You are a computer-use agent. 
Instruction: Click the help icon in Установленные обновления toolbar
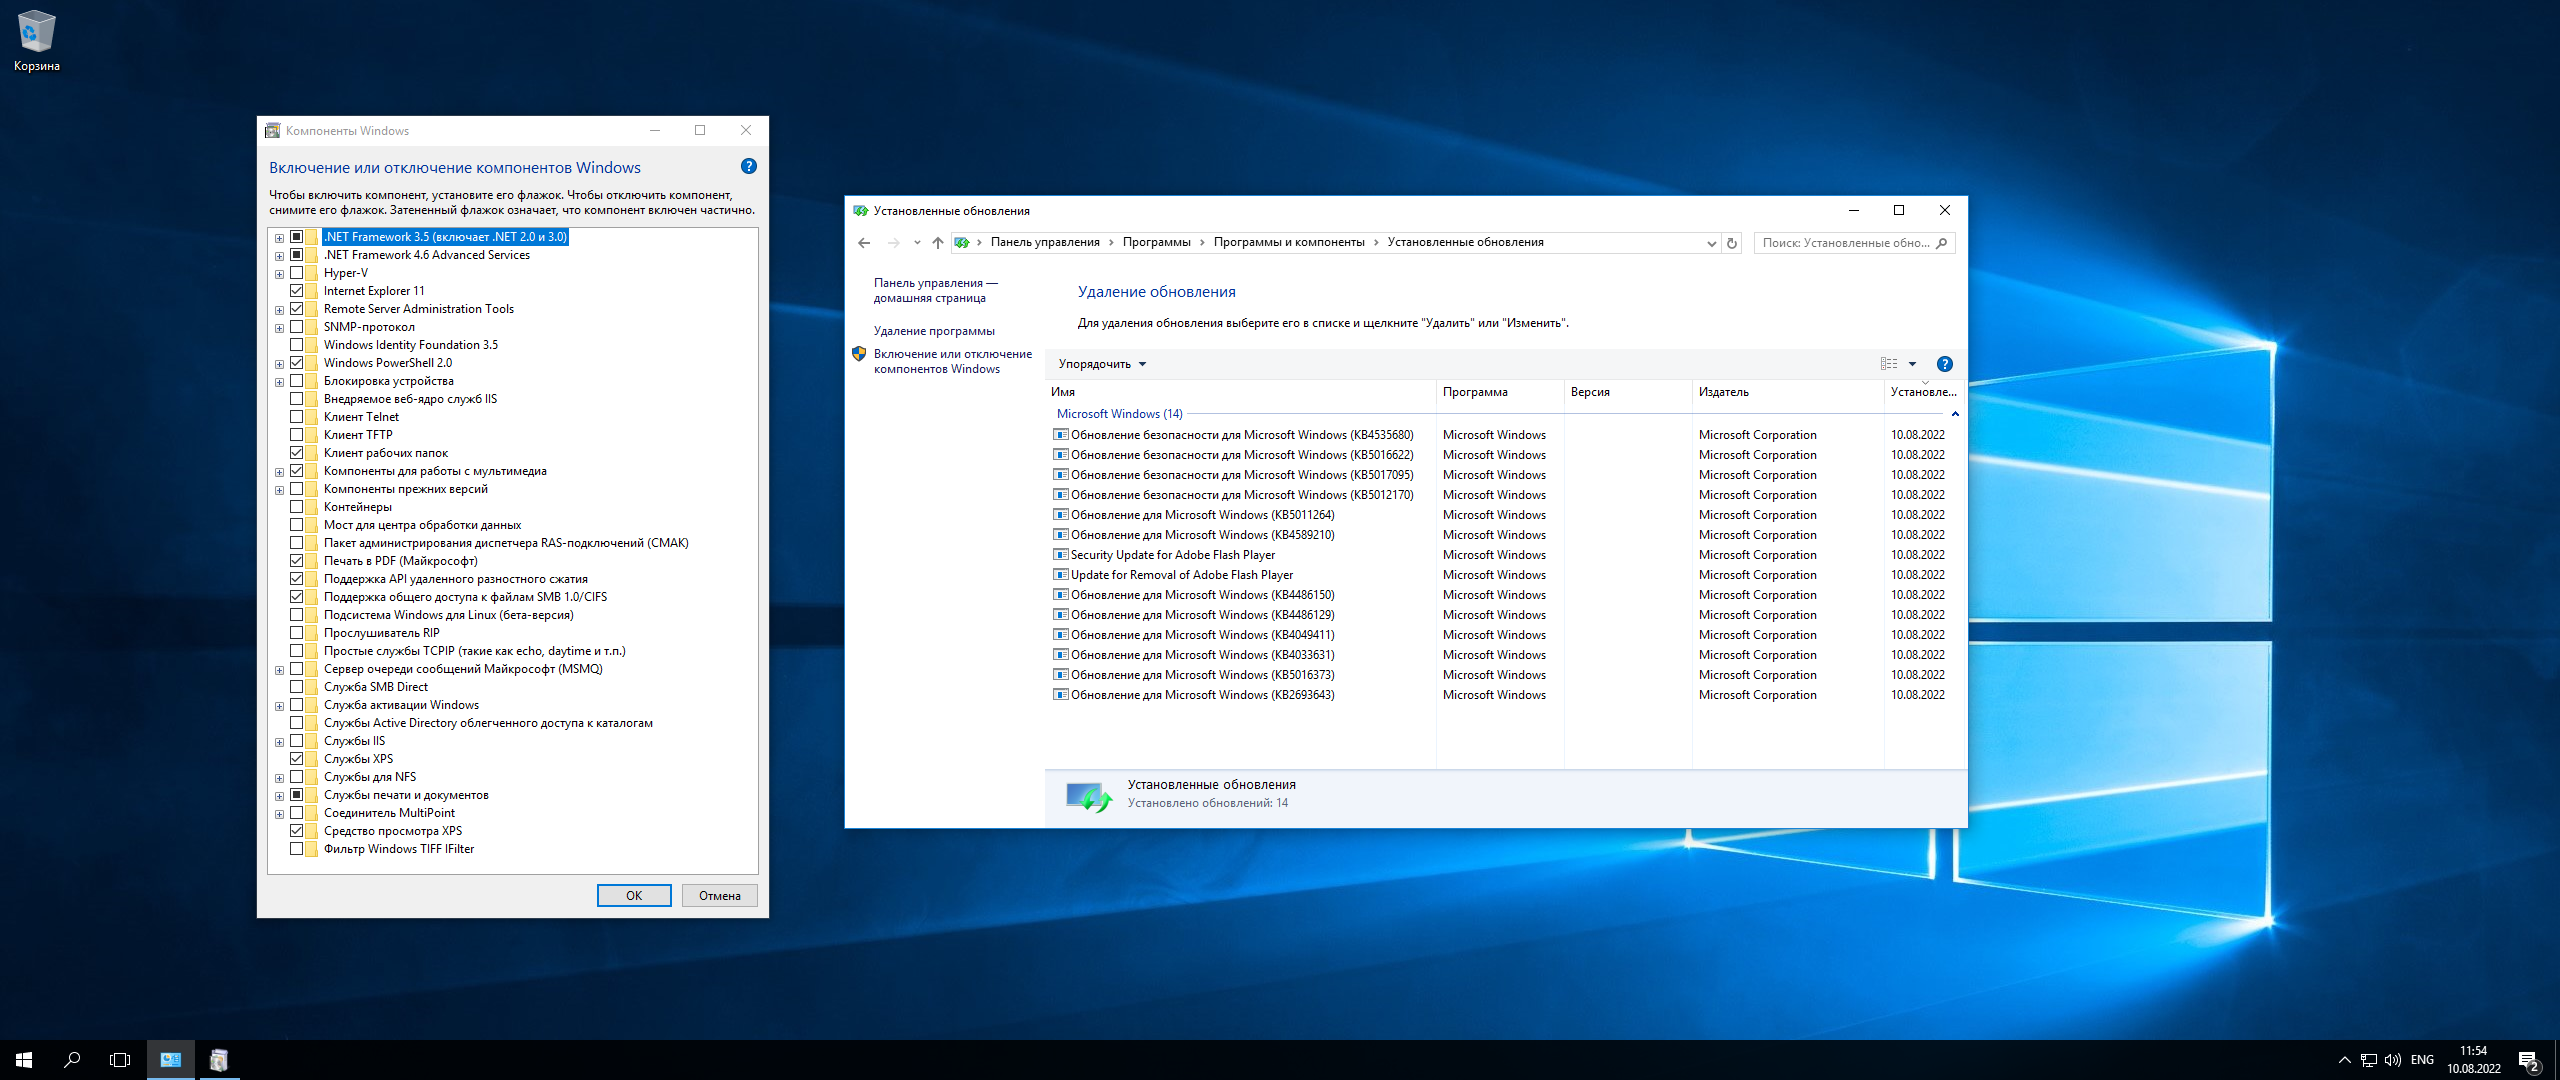click(1944, 364)
